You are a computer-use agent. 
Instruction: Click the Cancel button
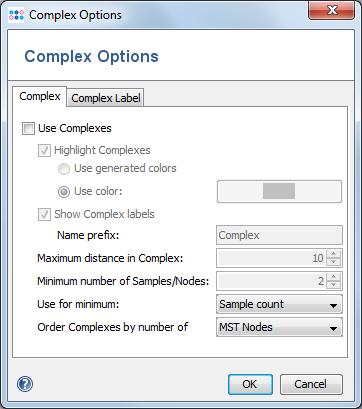[311, 384]
